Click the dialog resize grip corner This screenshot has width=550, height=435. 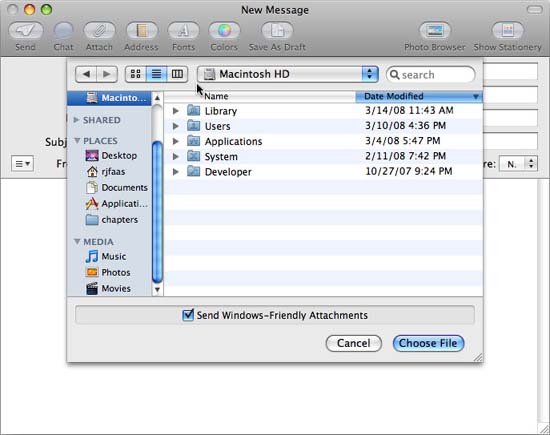click(478, 357)
